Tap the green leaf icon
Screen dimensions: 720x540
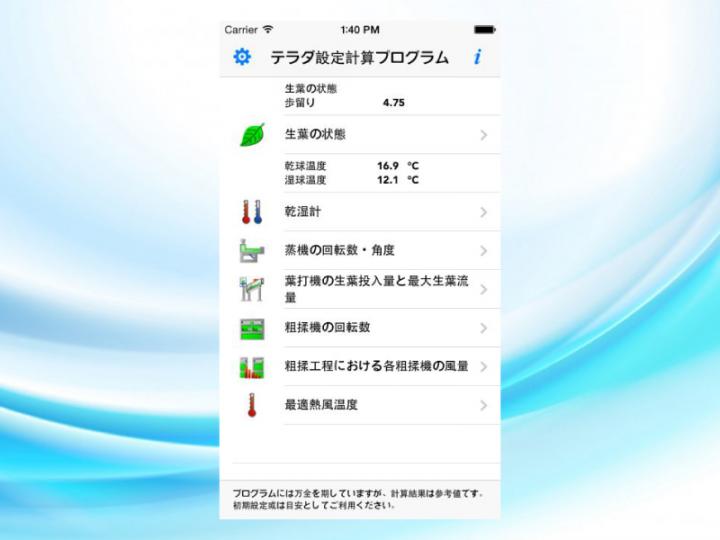click(252, 135)
